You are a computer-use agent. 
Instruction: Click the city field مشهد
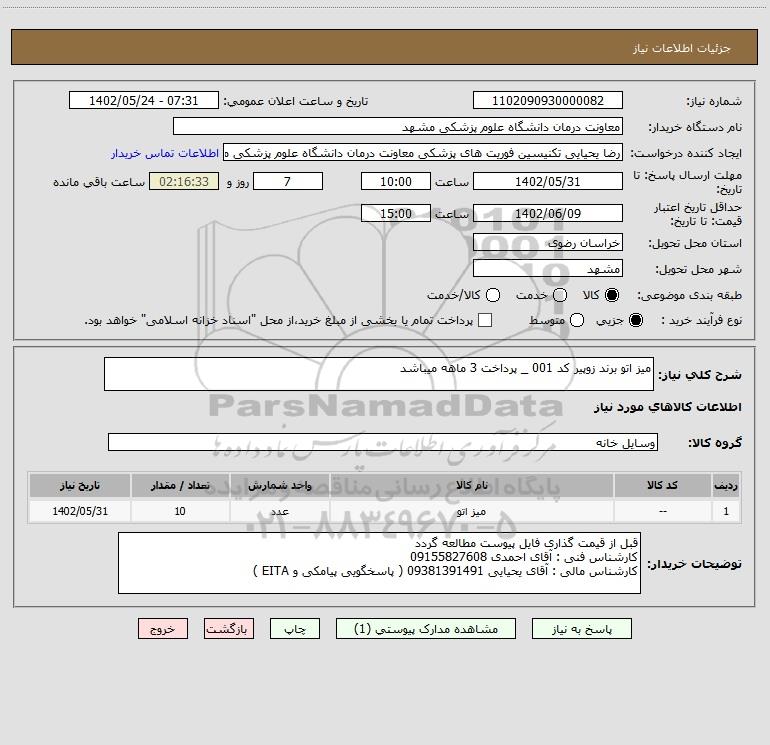[x=548, y=269]
